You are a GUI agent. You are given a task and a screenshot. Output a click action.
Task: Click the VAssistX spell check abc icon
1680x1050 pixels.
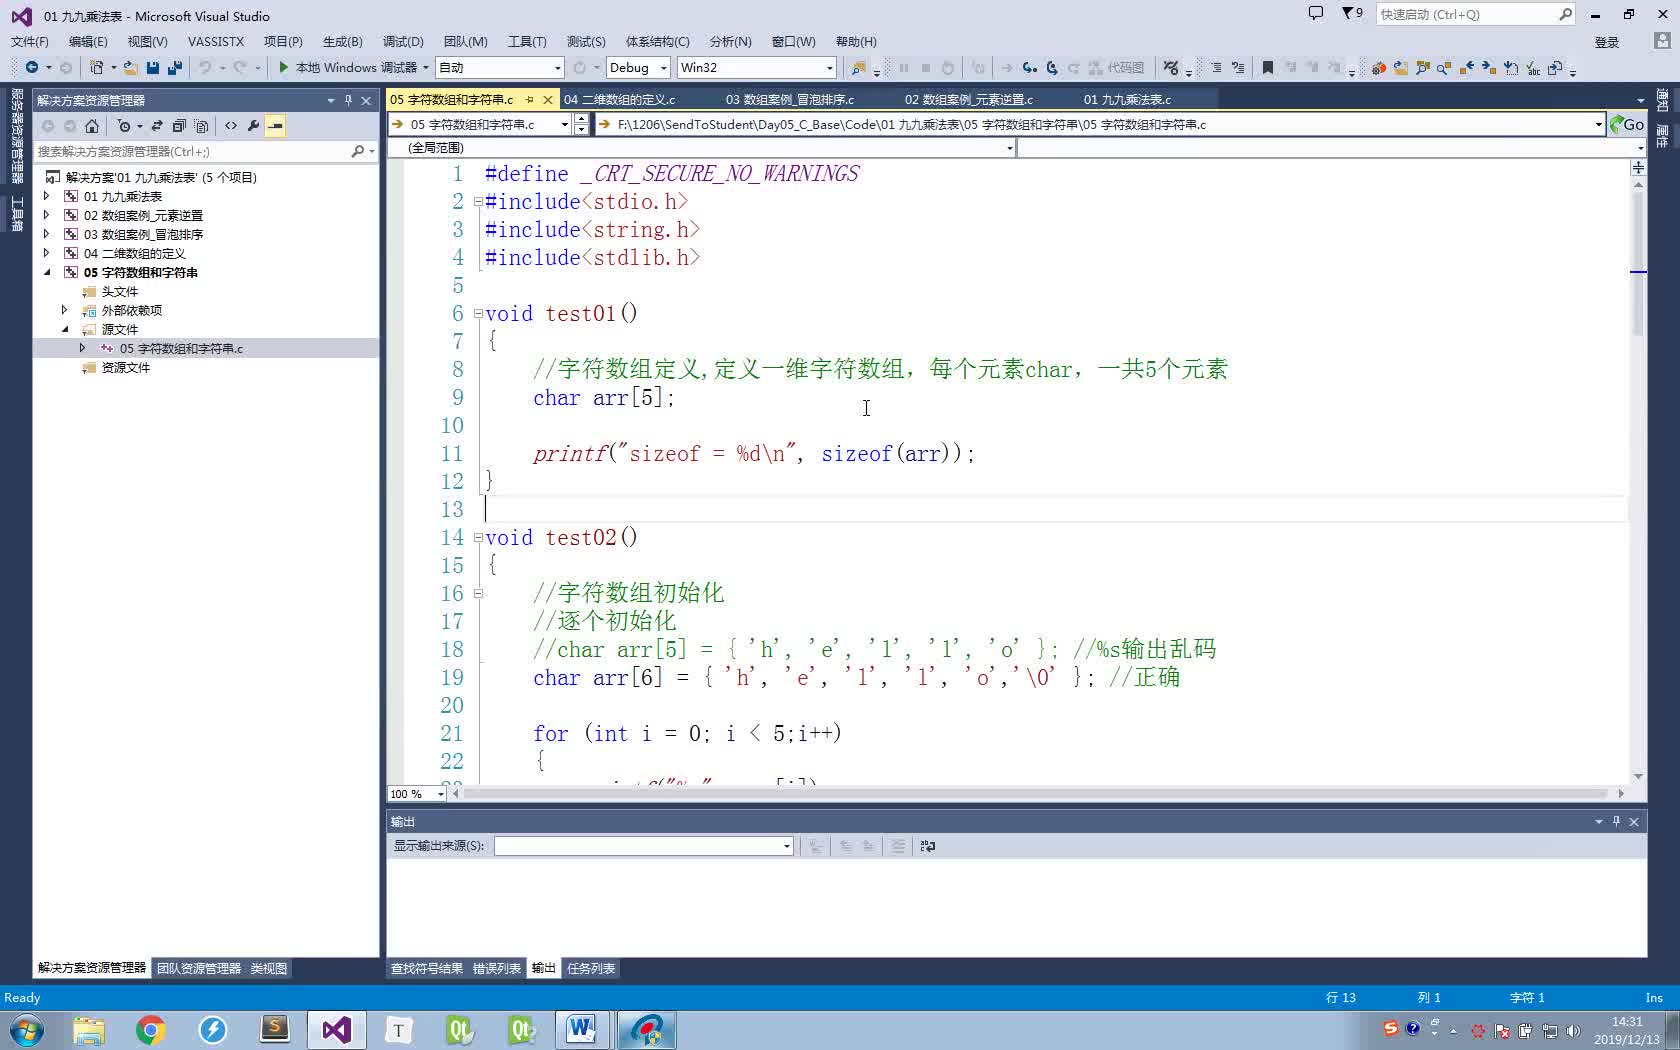1533,68
